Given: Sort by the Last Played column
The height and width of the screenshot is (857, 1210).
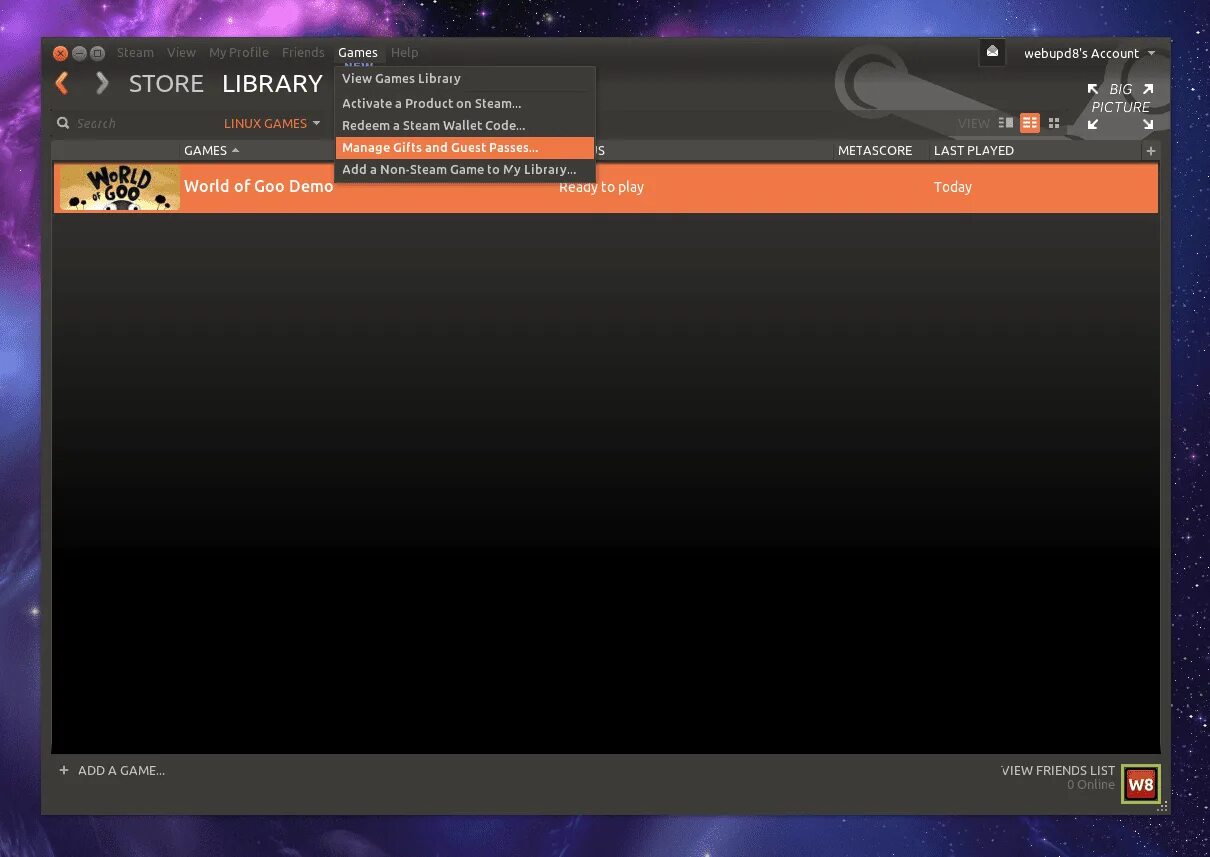Looking at the screenshot, I should click(x=974, y=150).
